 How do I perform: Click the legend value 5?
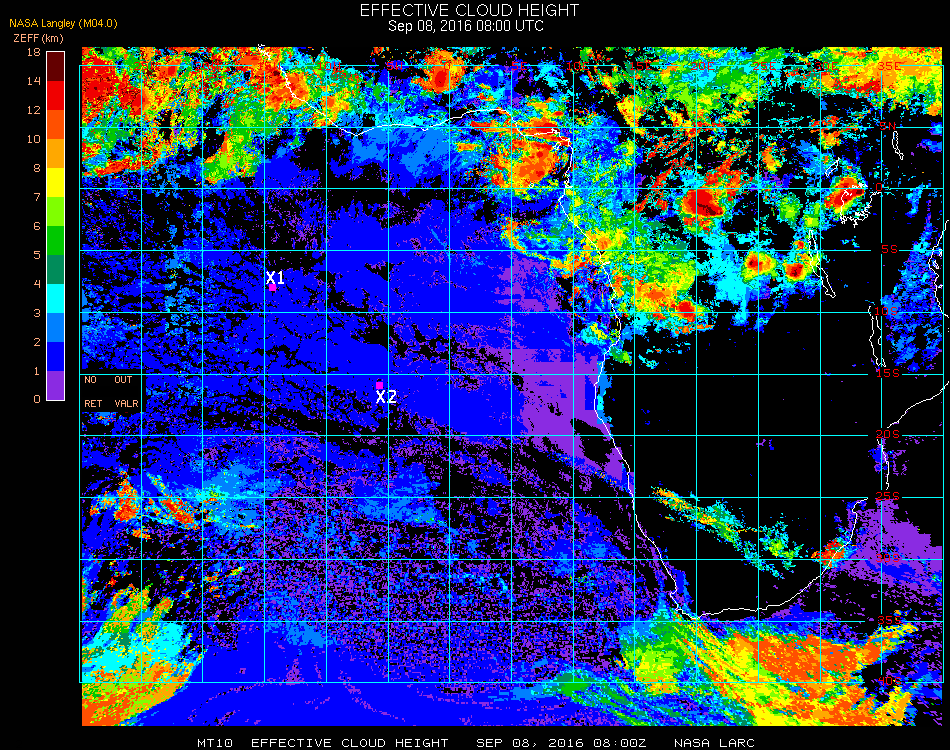(37, 255)
